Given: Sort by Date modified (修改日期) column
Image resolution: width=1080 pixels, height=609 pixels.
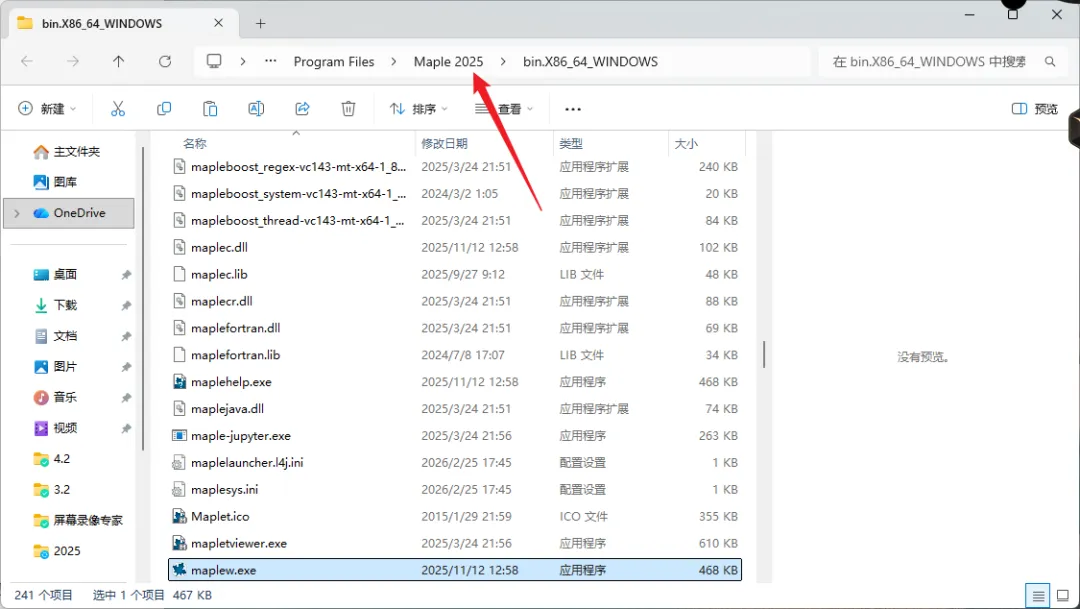Looking at the screenshot, I should [485, 143].
